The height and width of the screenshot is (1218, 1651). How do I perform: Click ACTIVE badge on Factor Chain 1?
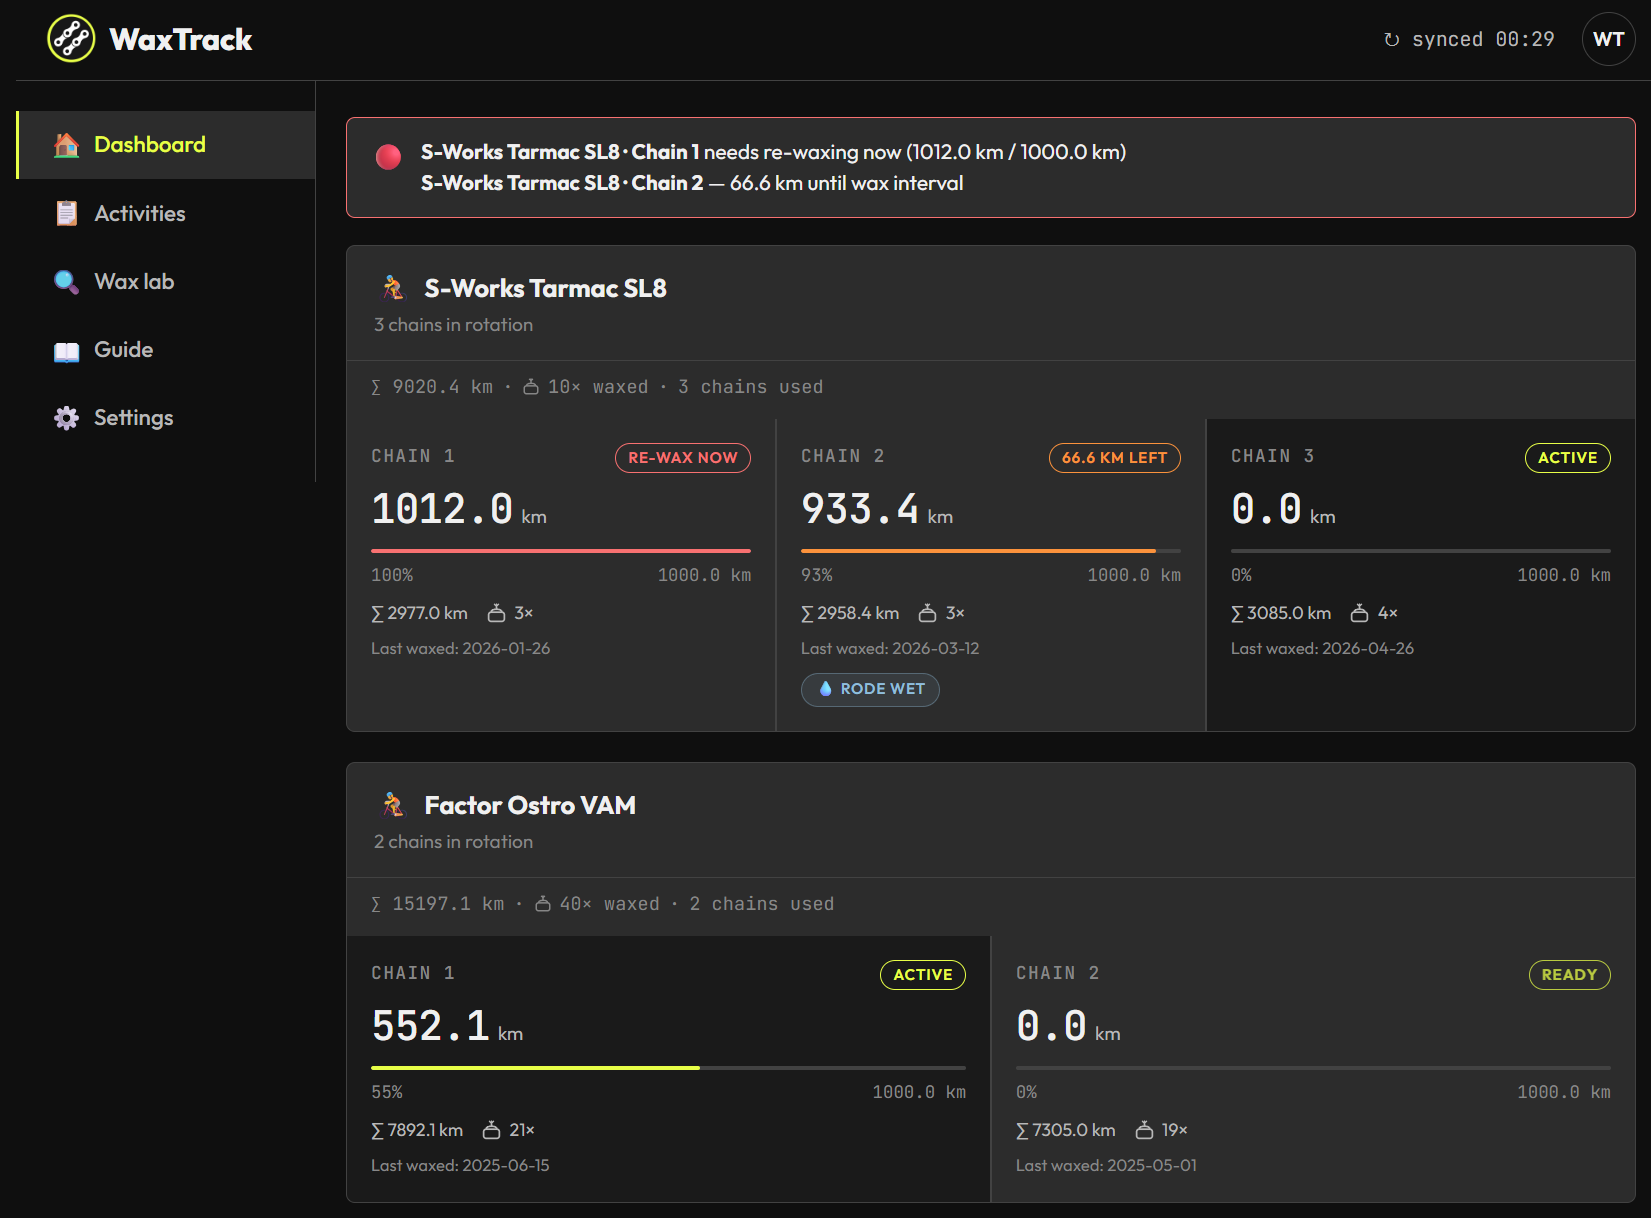922,975
